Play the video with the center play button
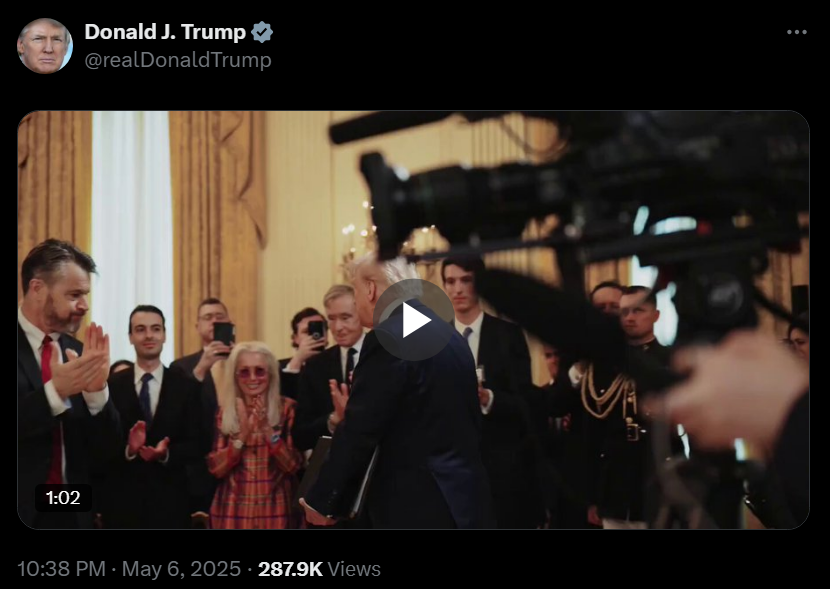Viewport: 830px width, 589px height. pyautogui.click(x=413, y=320)
